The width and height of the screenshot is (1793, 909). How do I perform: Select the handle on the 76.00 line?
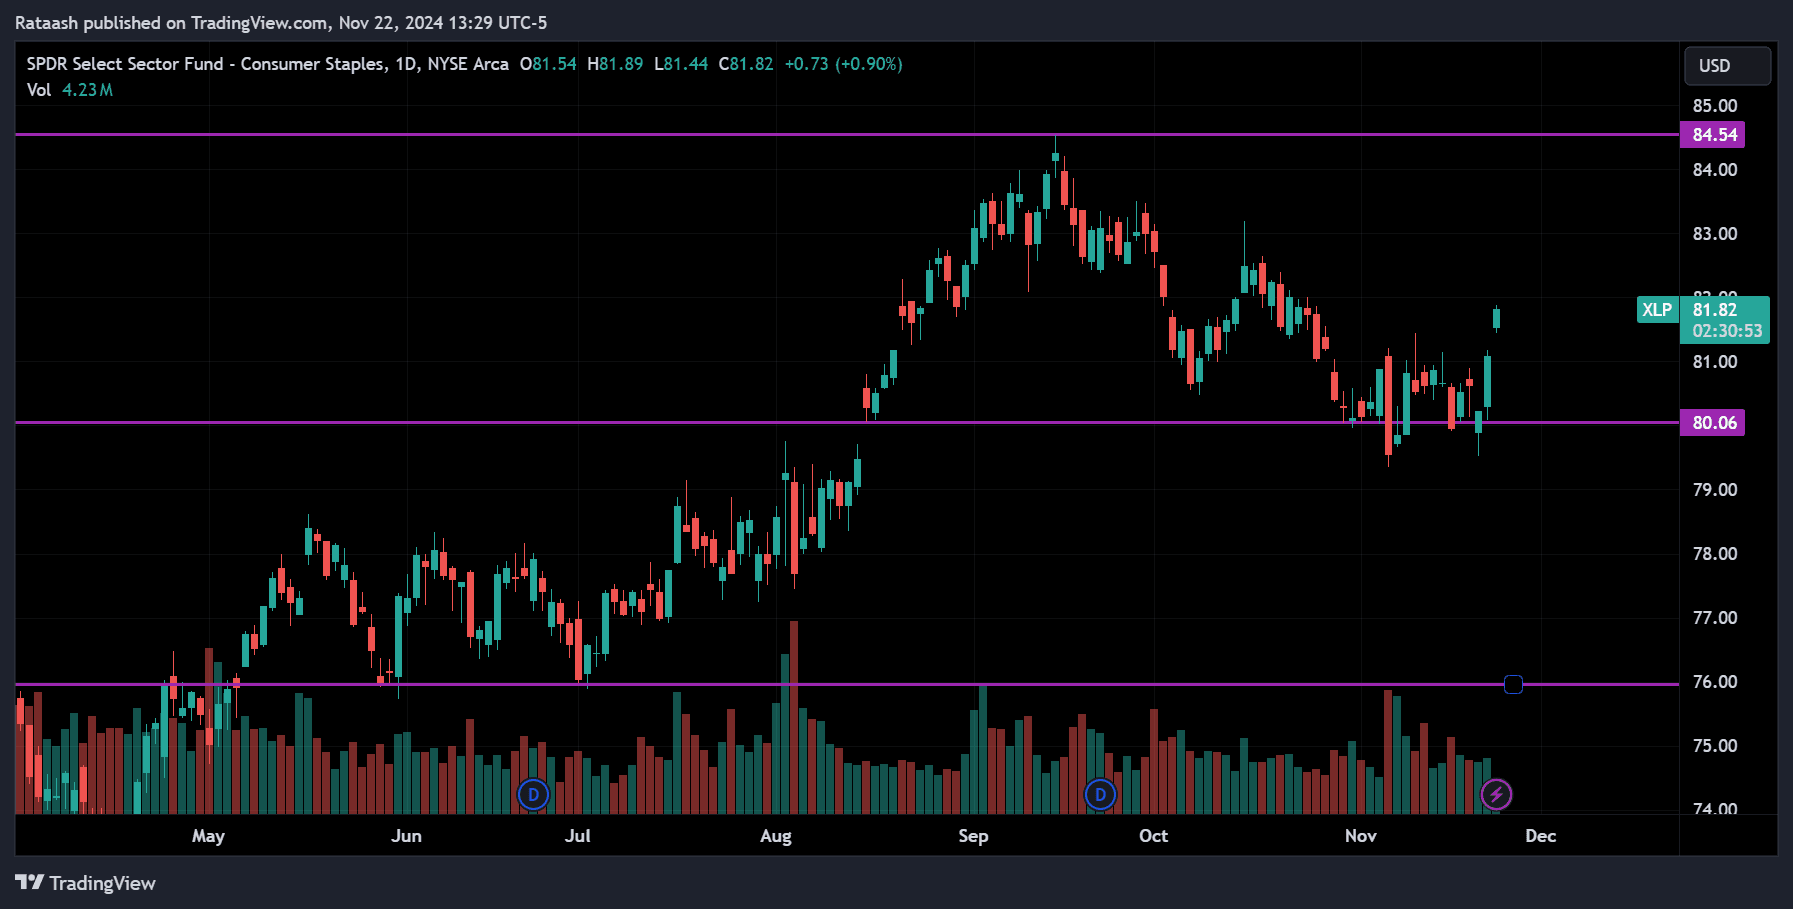pos(1513,684)
